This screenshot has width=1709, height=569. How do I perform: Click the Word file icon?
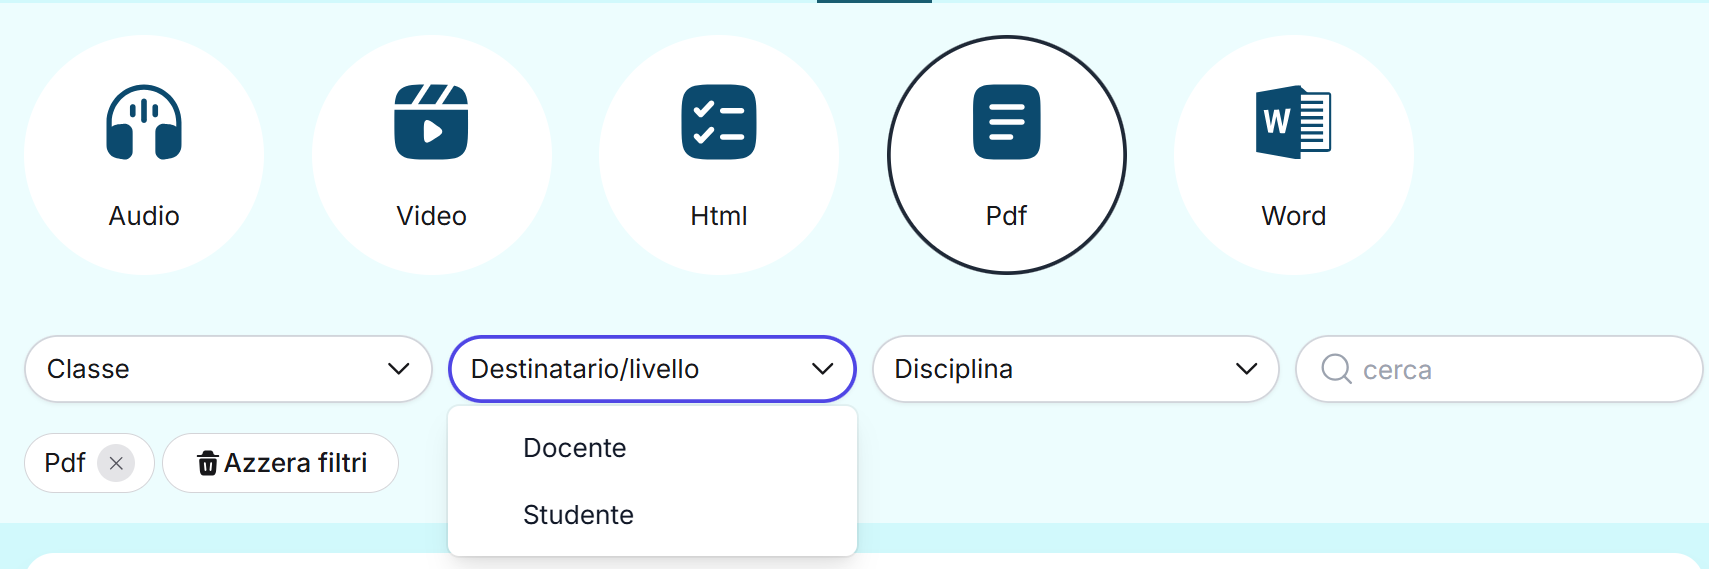1293,122
